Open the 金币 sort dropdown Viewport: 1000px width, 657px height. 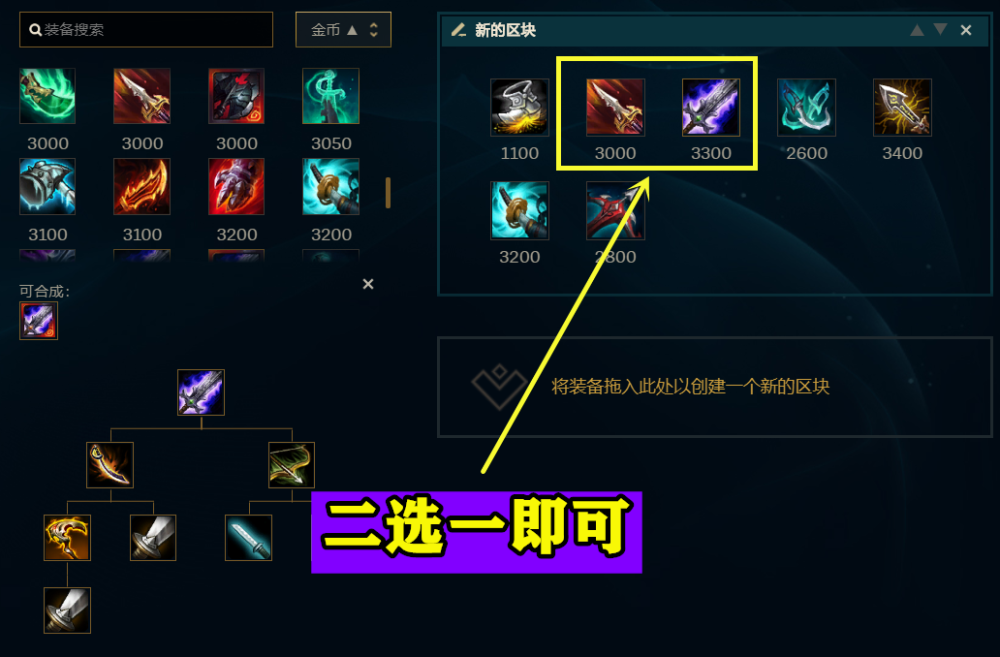(x=343, y=29)
